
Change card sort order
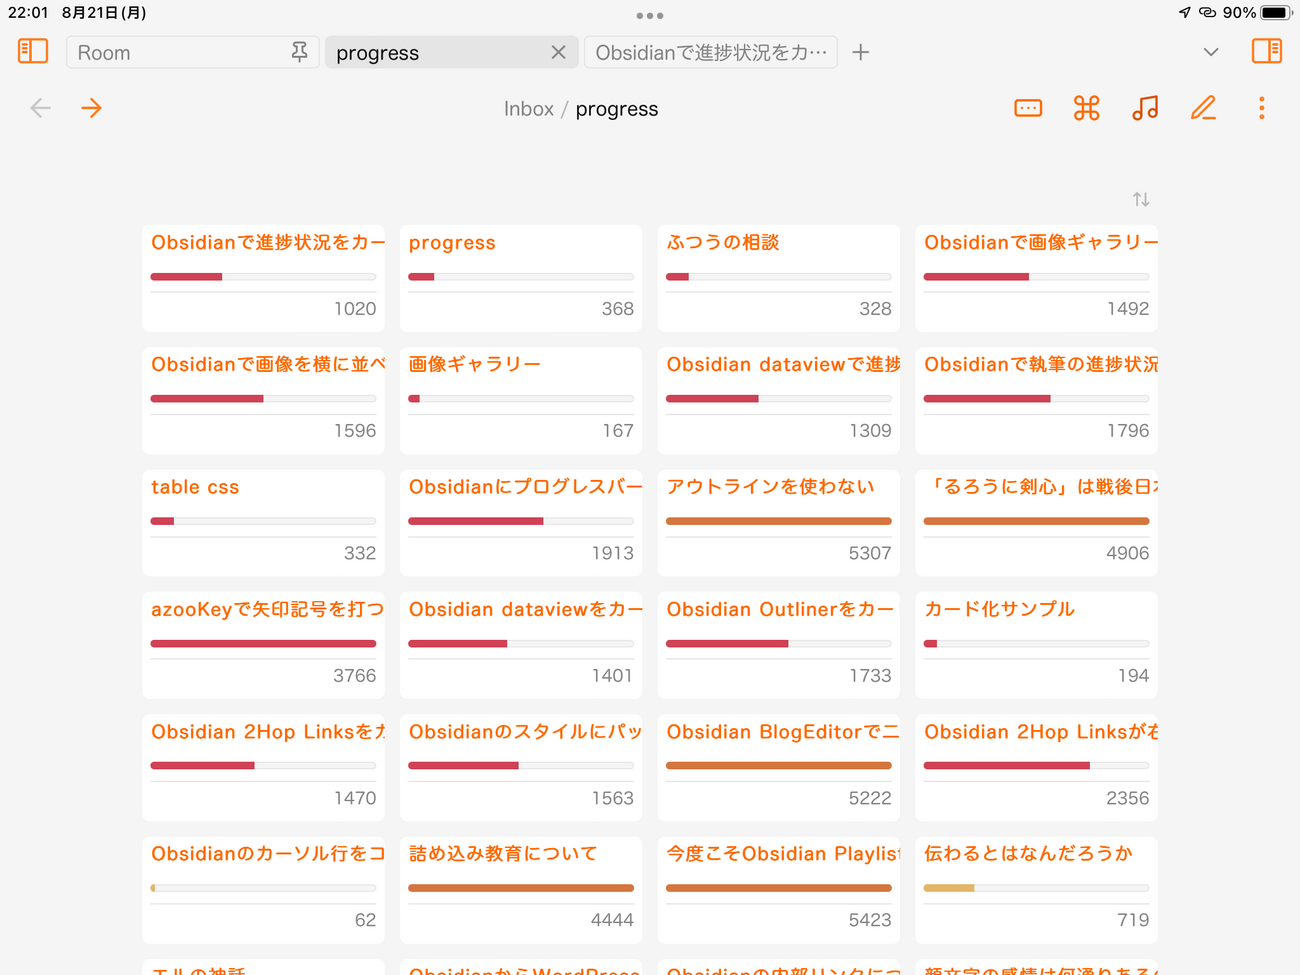click(x=1141, y=200)
